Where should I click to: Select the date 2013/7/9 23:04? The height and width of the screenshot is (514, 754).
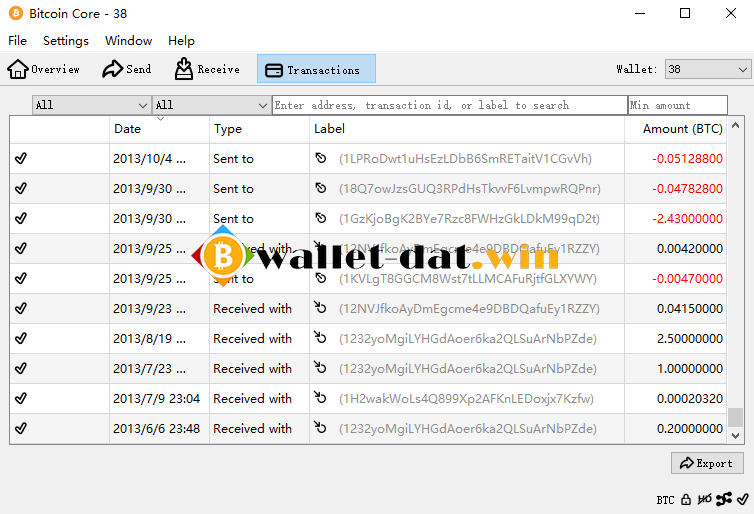point(156,399)
